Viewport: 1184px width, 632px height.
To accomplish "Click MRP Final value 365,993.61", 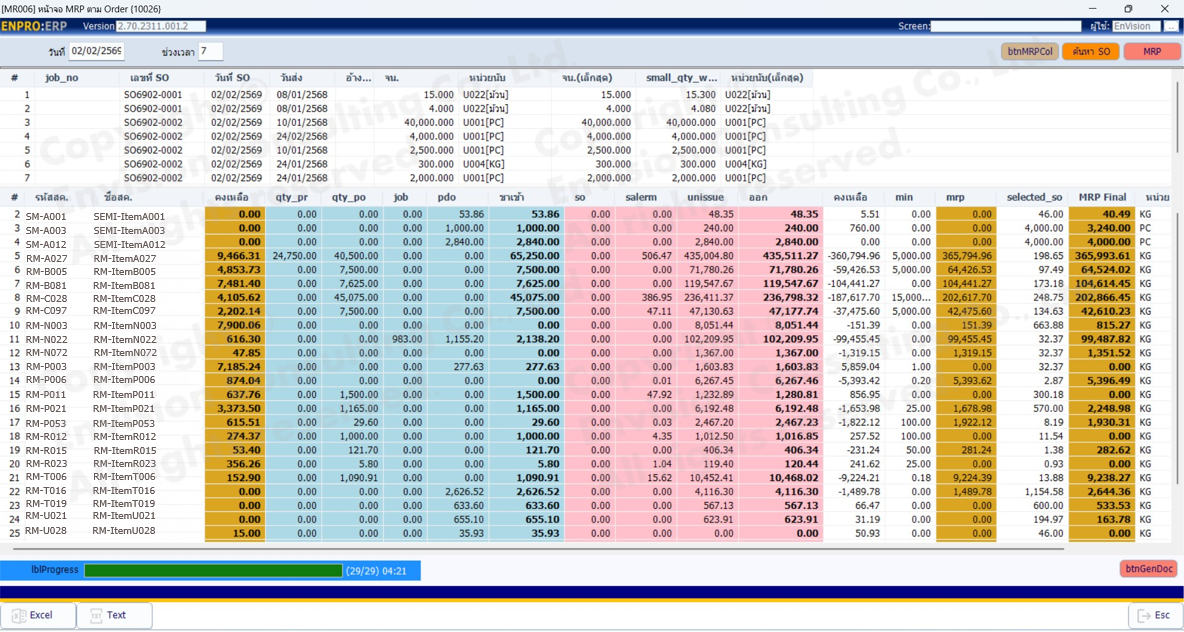I will point(1104,256).
